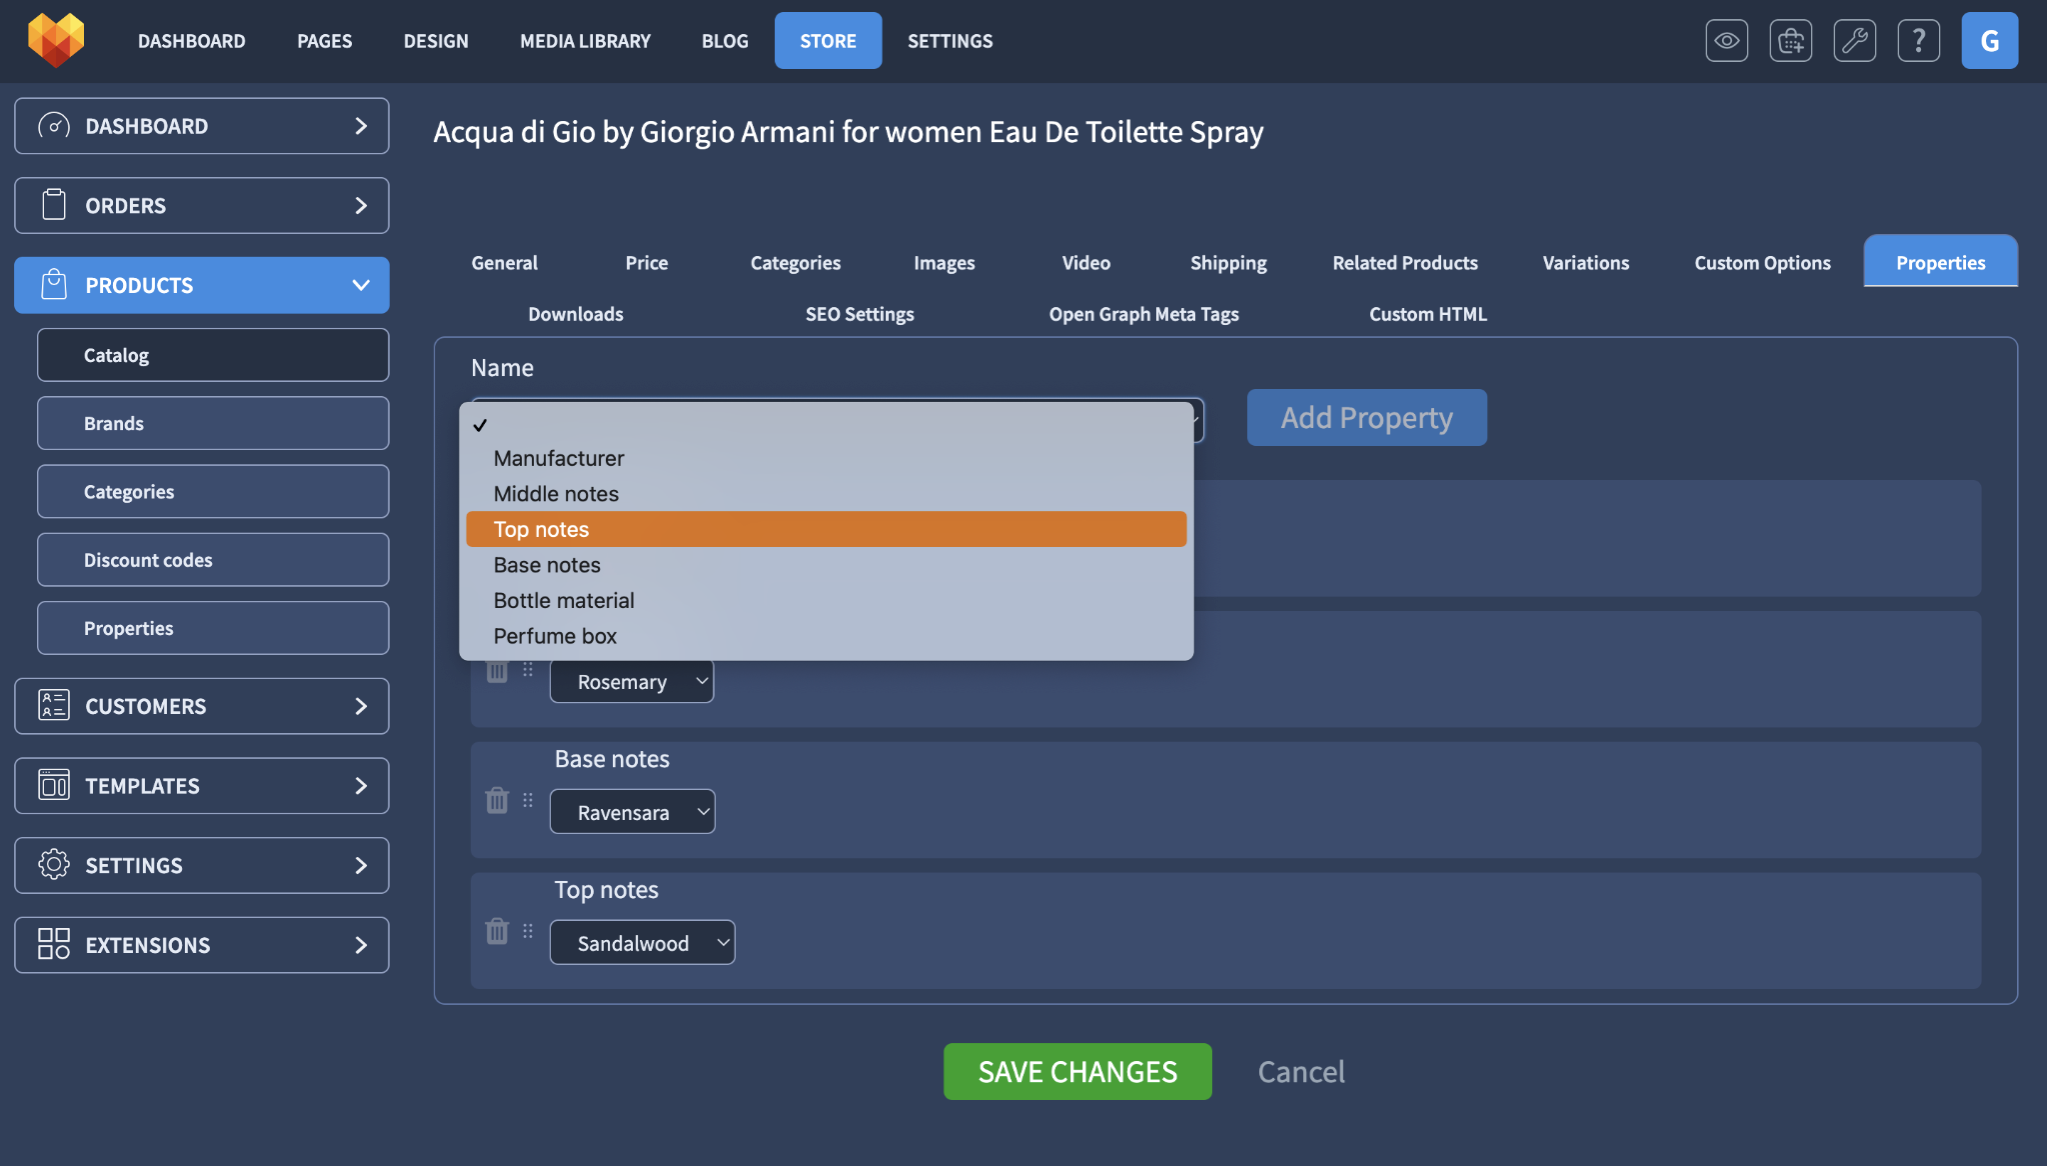This screenshot has width=2047, height=1166.
Task: Switch to Custom HTML tab
Action: point(1427,313)
